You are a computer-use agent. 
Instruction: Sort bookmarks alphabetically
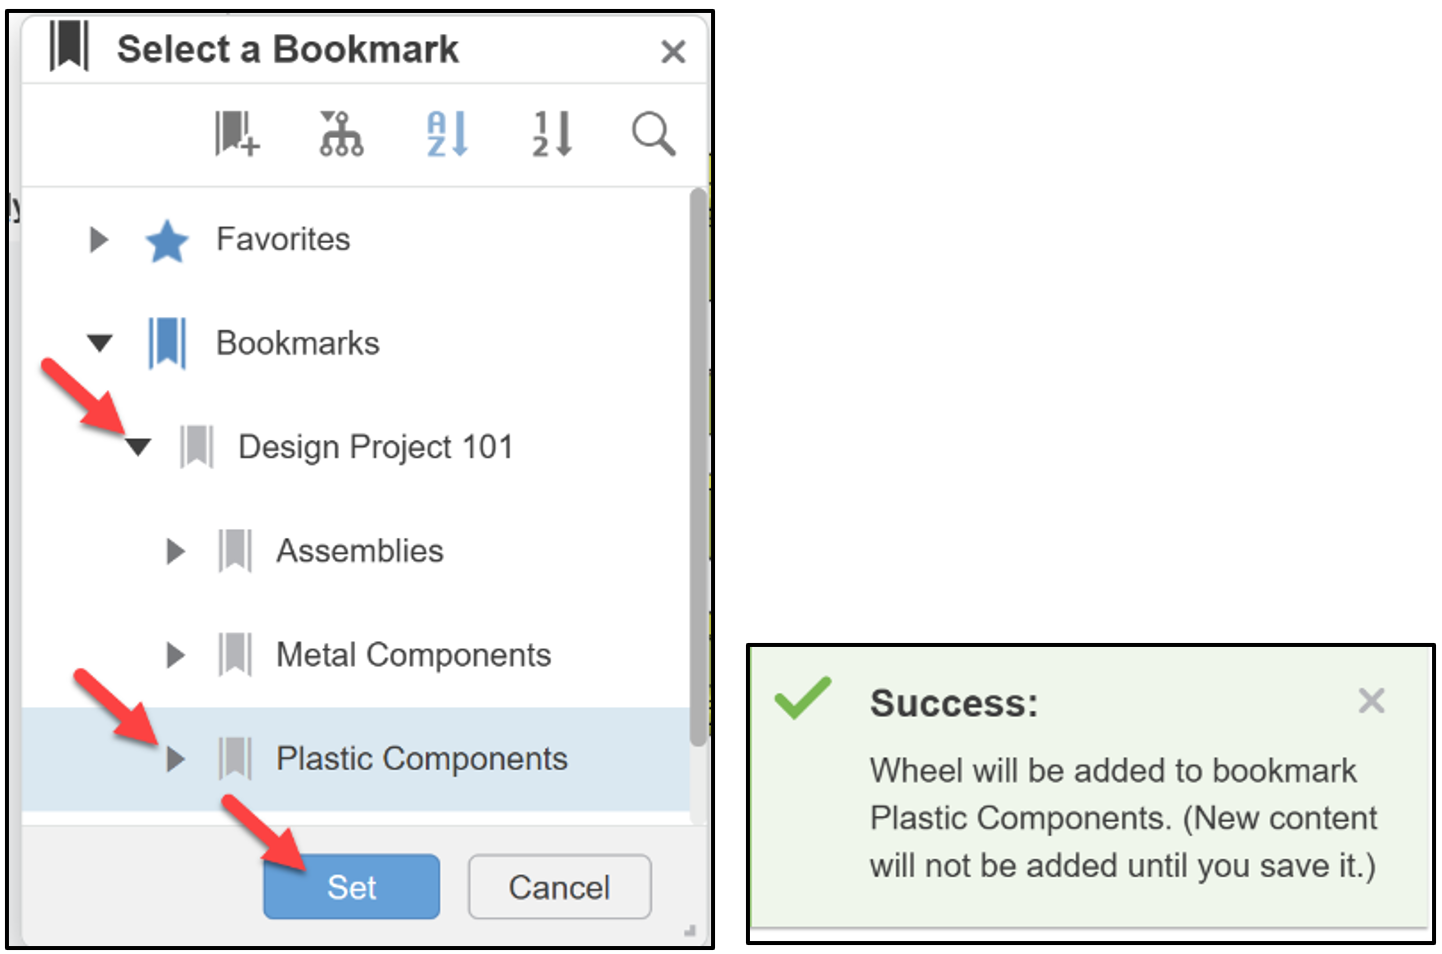[x=446, y=135]
